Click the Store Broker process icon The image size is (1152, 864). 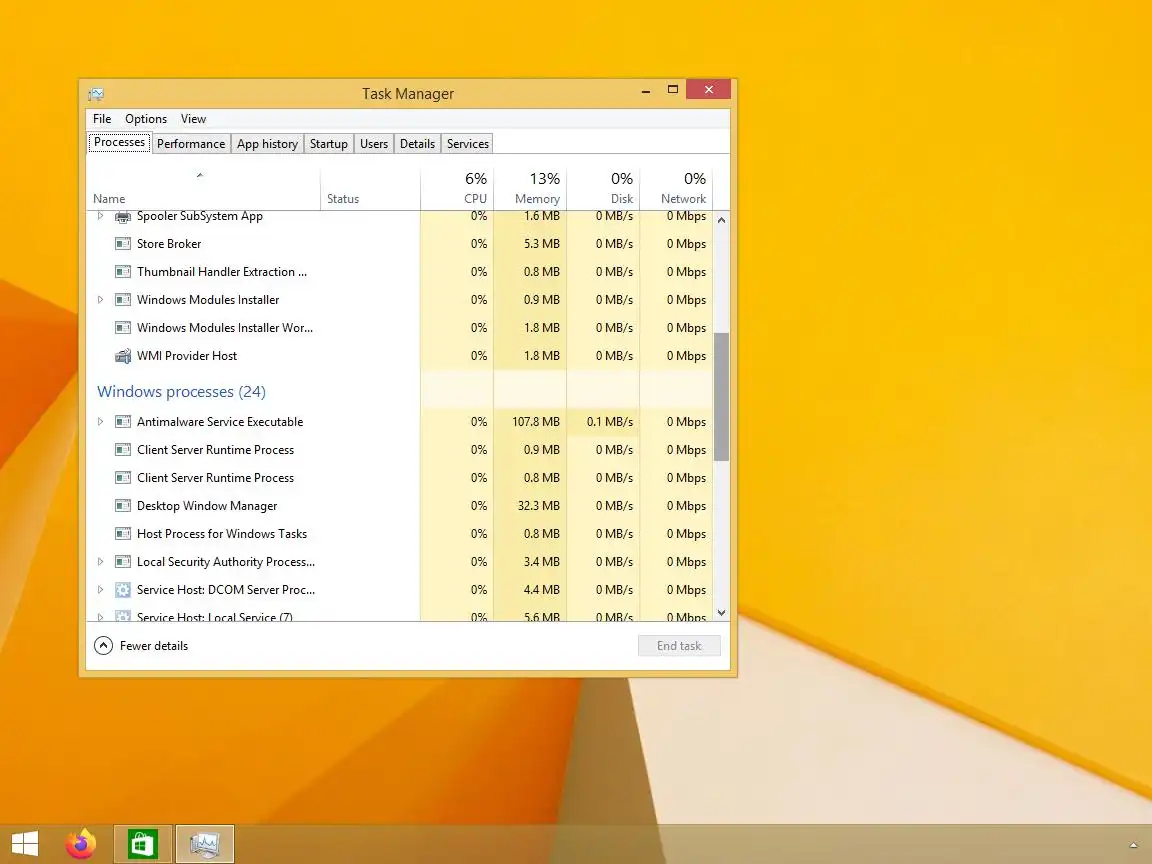(123, 244)
